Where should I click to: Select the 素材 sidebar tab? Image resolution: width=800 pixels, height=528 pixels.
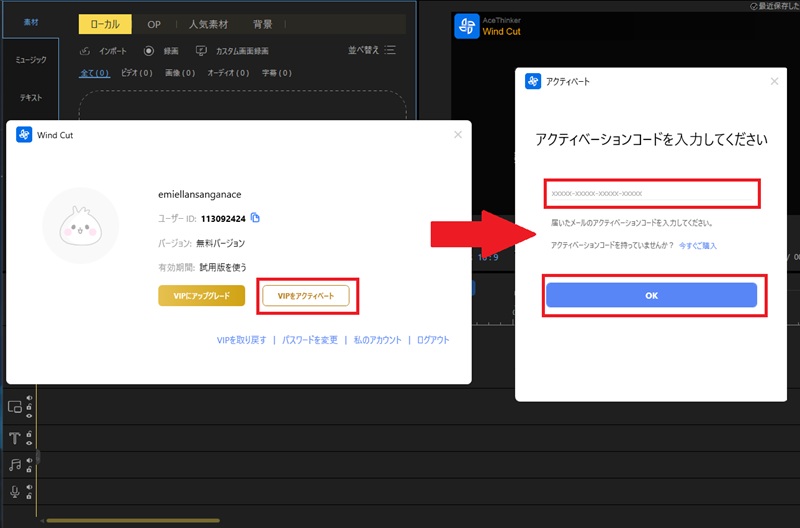pos(31,22)
